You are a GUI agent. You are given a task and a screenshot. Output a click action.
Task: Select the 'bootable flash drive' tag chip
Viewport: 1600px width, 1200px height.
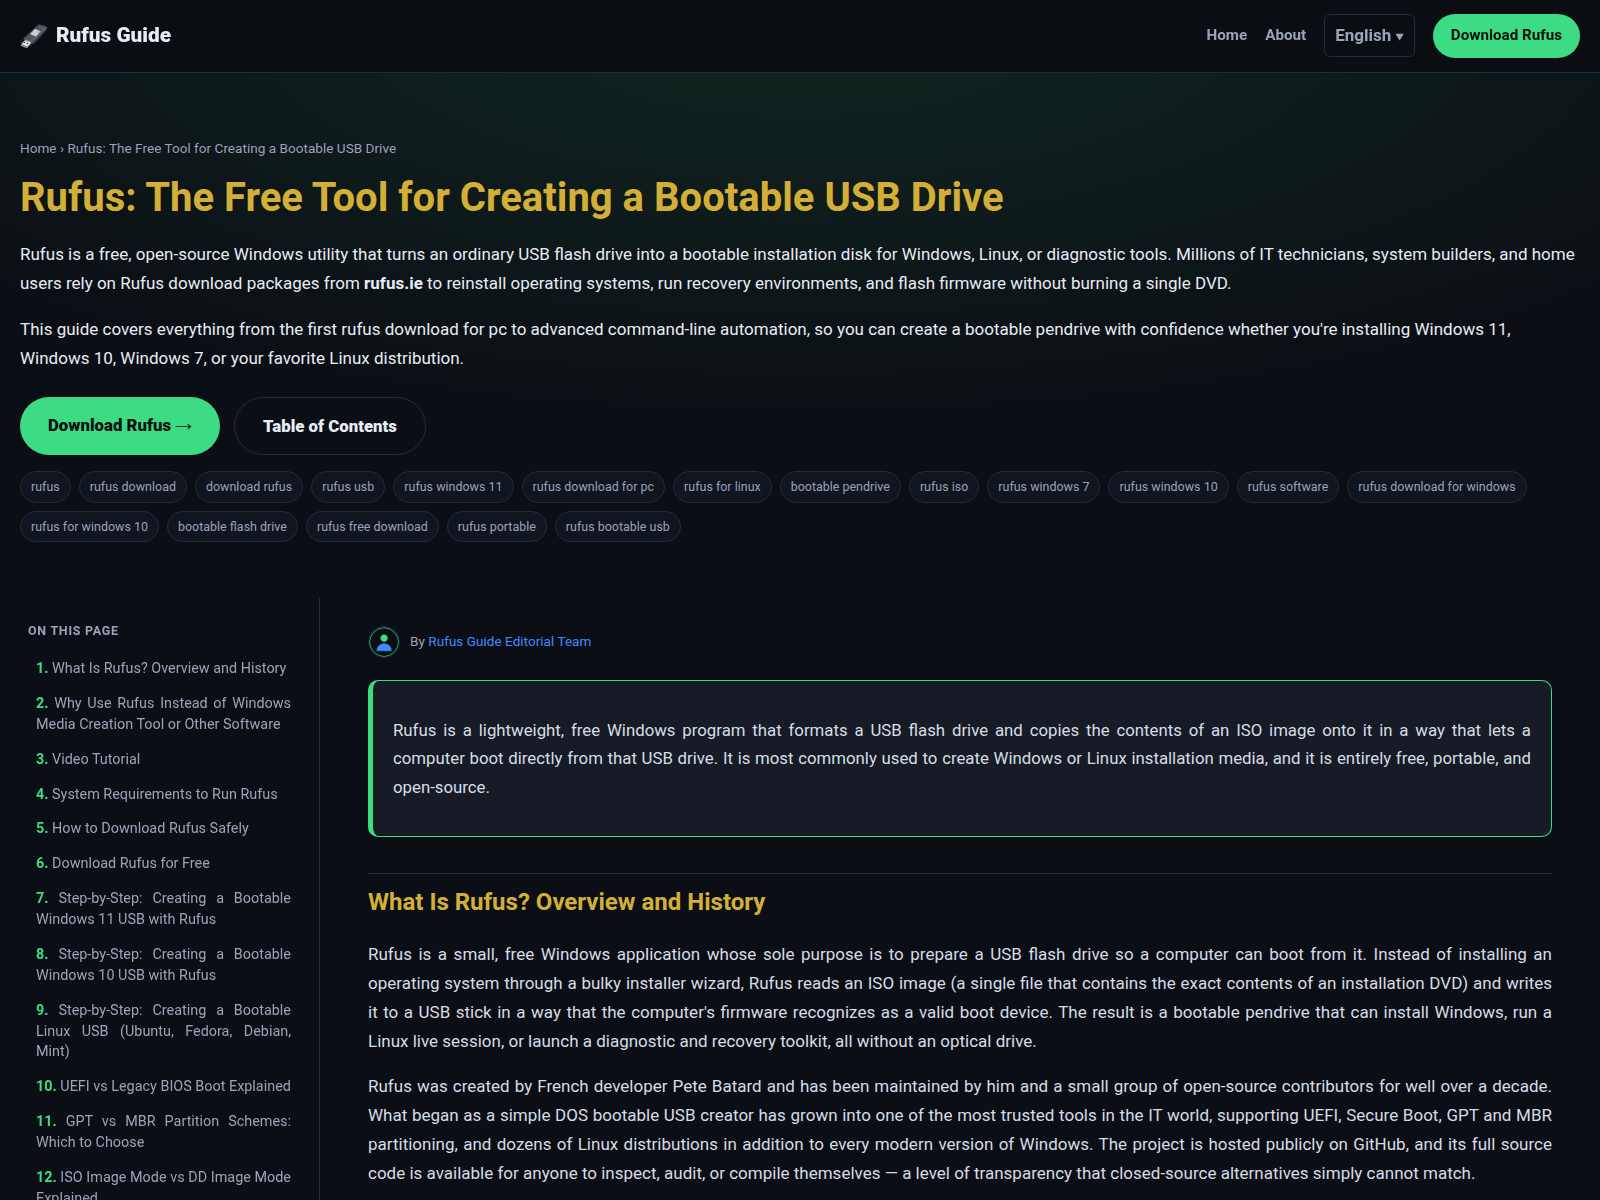pyautogui.click(x=232, y=527)
